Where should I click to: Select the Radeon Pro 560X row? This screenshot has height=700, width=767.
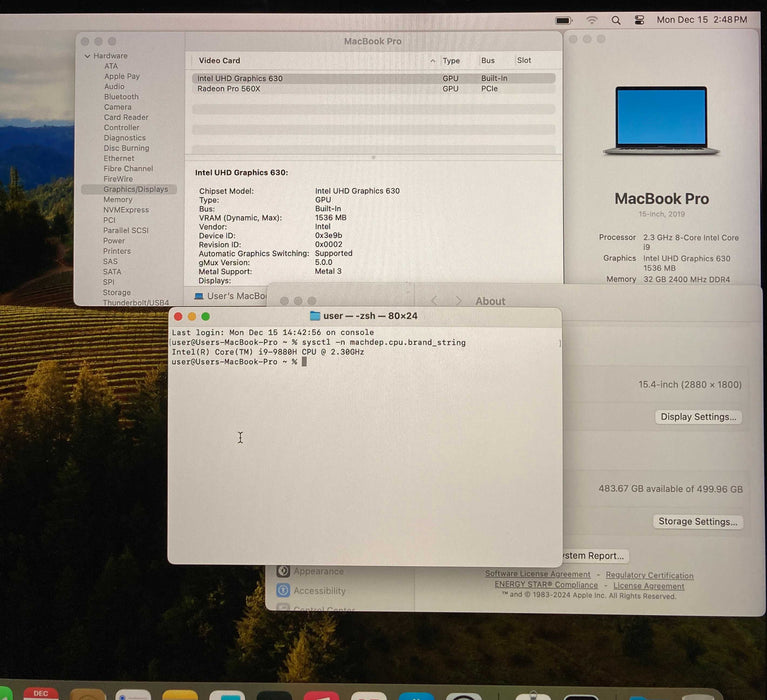373,89
